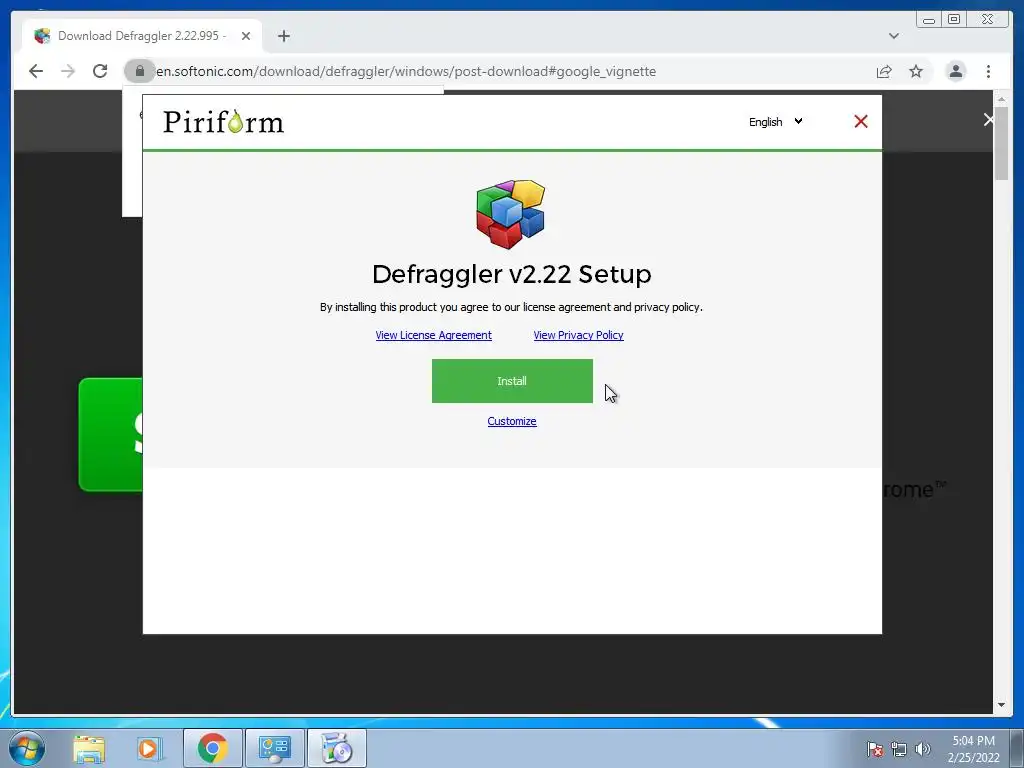Open the Windows Start menu
The width and height of the screenshot is (1024, 768).
27,748
